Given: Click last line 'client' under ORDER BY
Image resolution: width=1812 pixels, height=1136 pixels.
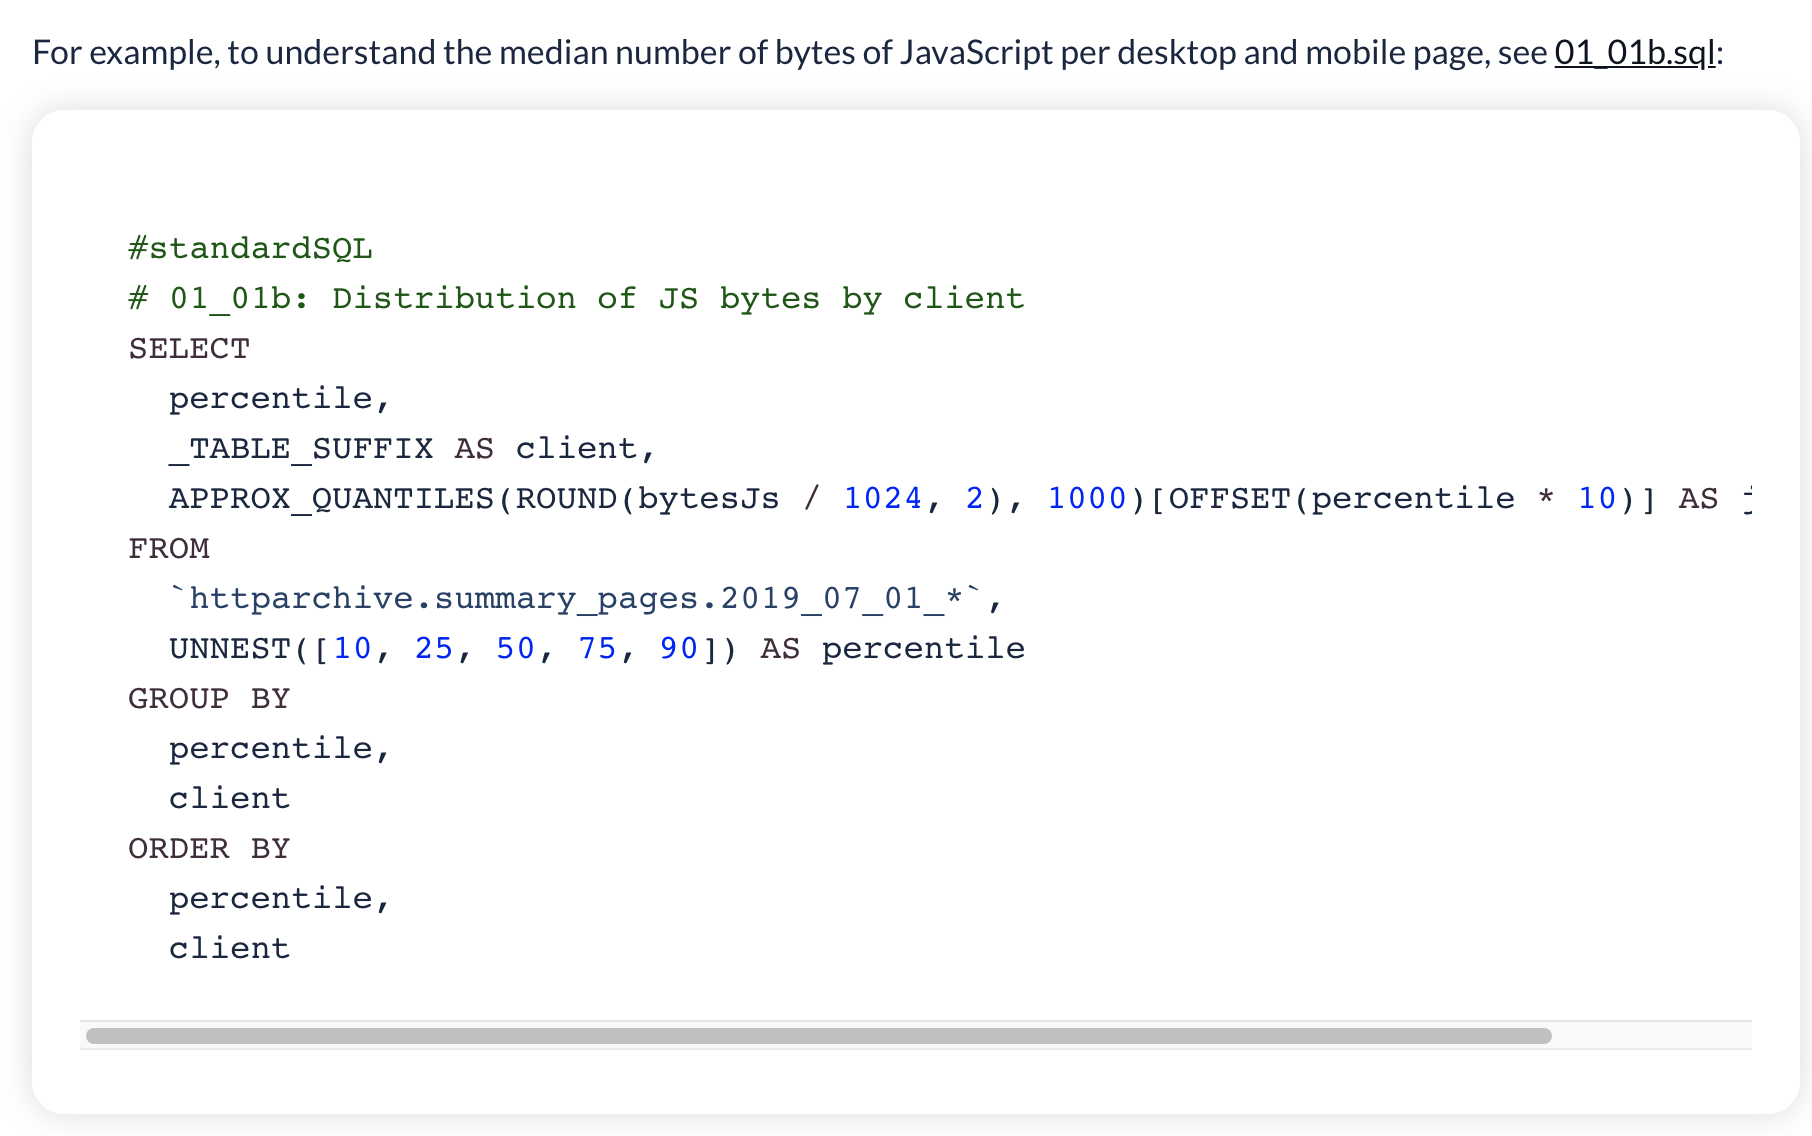Looking at the screenshot, I should click(229, 948).
